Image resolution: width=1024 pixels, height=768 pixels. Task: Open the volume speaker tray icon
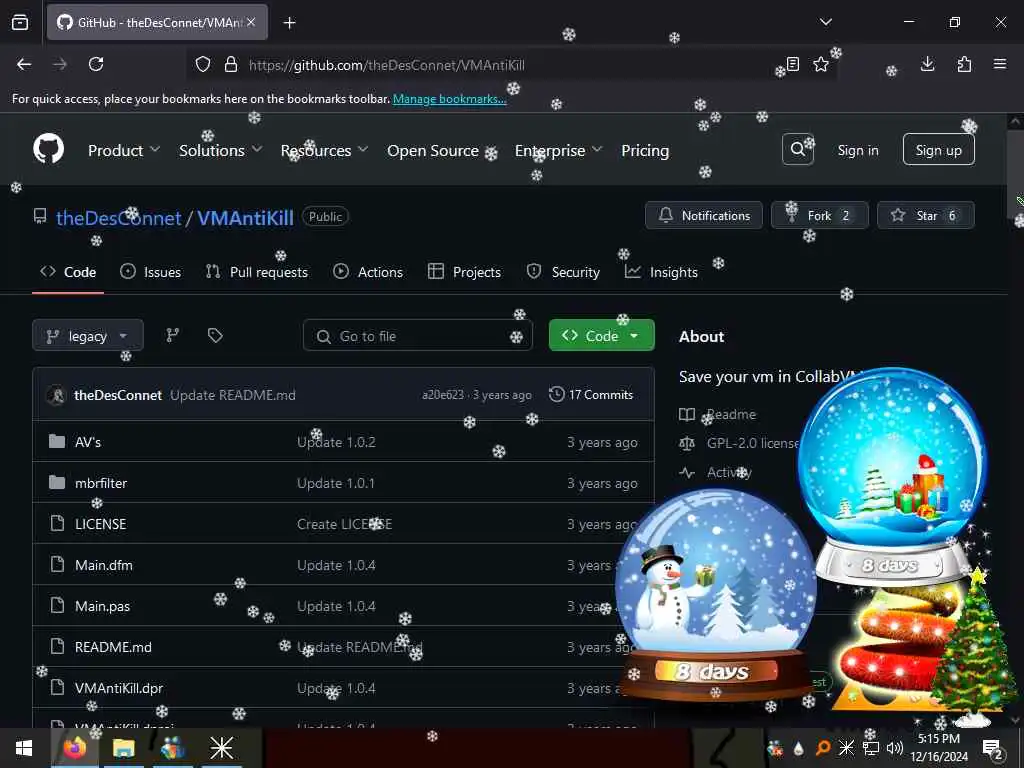point(894,748)
